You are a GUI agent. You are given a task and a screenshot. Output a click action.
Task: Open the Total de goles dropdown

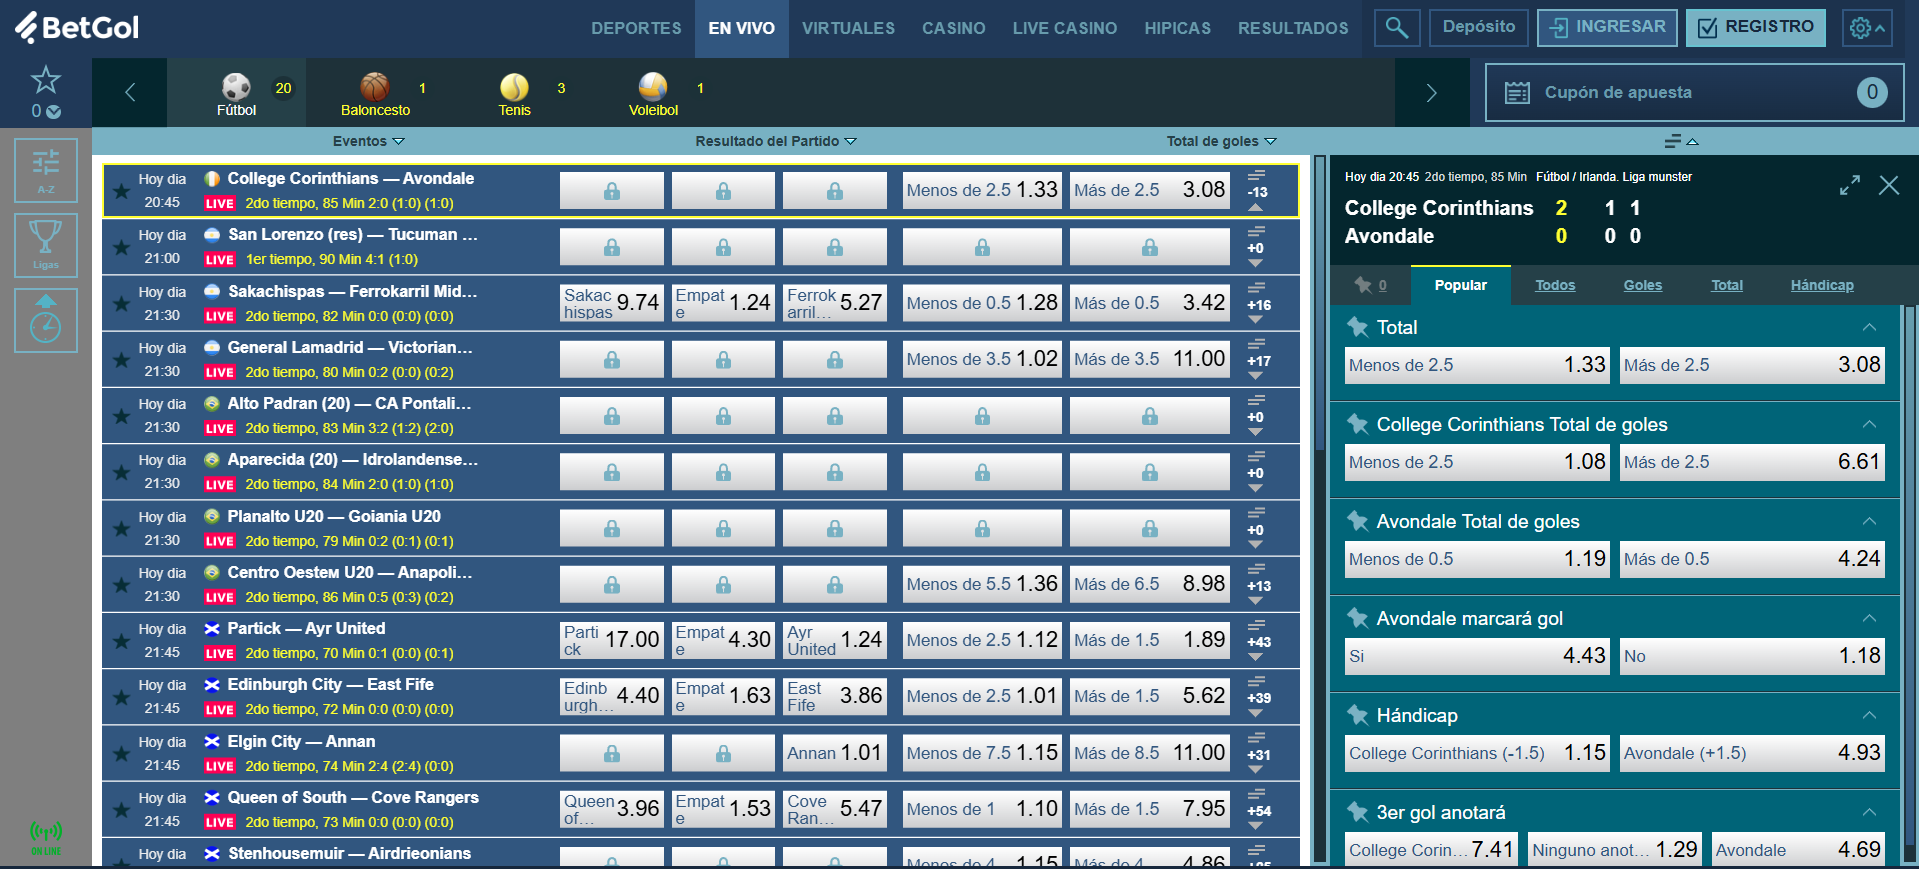[1221, 141]
